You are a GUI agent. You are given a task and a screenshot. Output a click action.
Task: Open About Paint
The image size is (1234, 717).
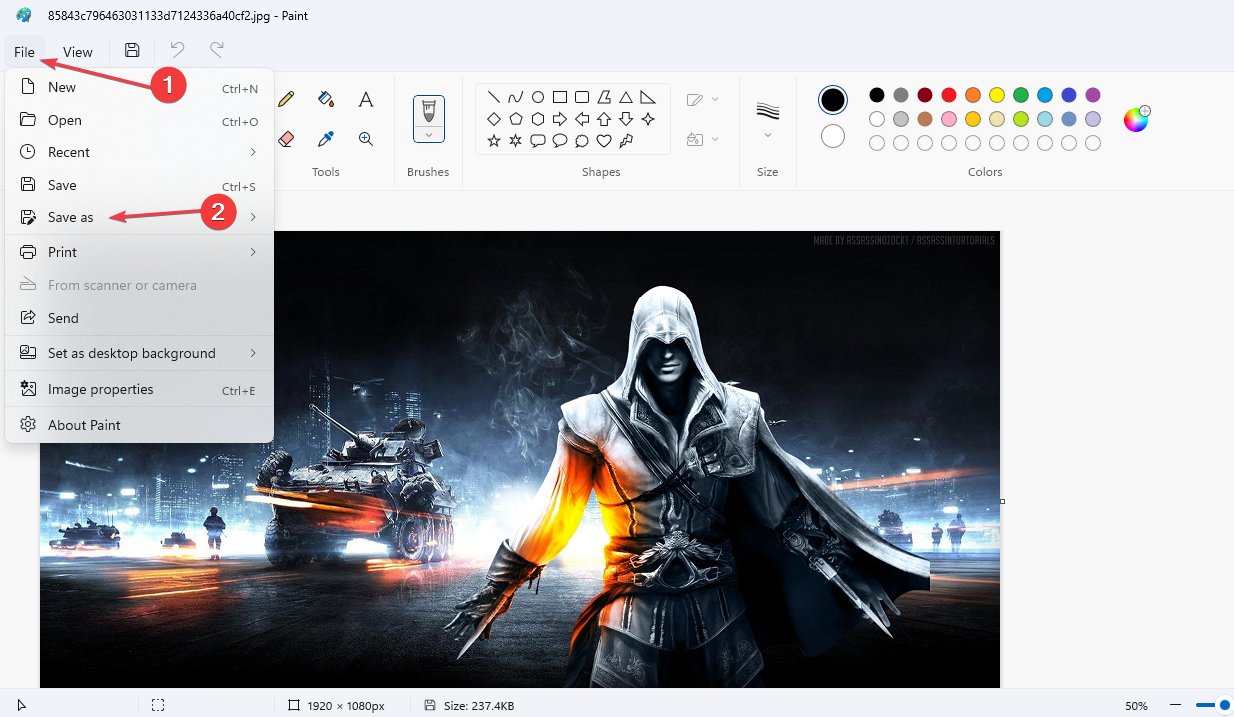139,425
